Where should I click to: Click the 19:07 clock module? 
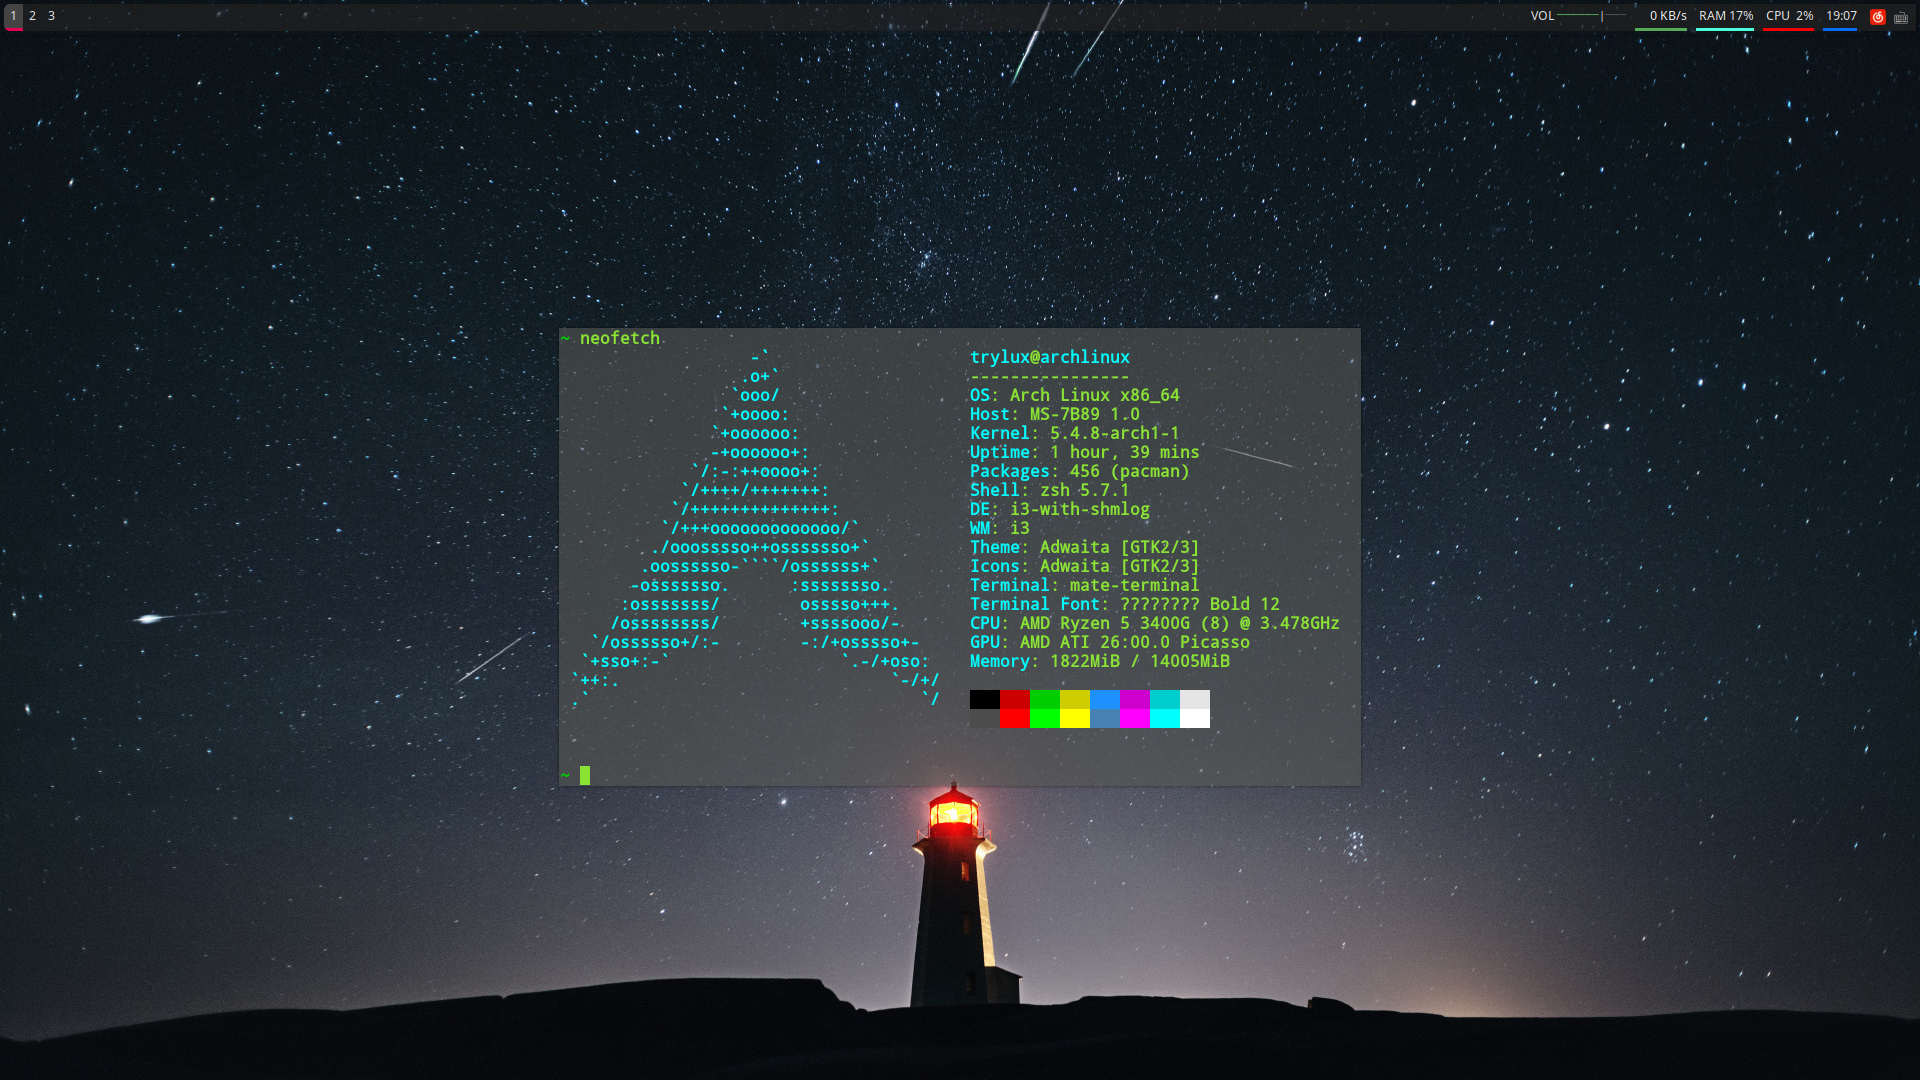(x=1841, y=16)
